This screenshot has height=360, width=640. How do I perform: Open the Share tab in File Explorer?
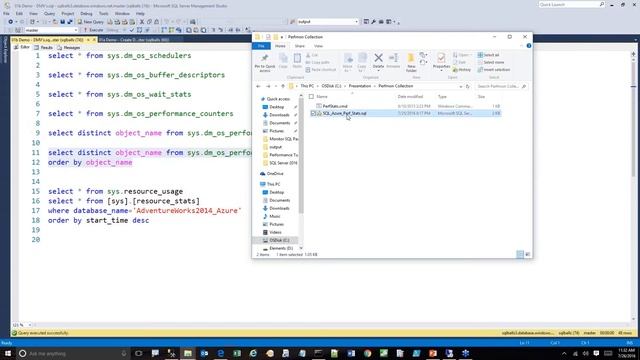[x=300, y=46]
